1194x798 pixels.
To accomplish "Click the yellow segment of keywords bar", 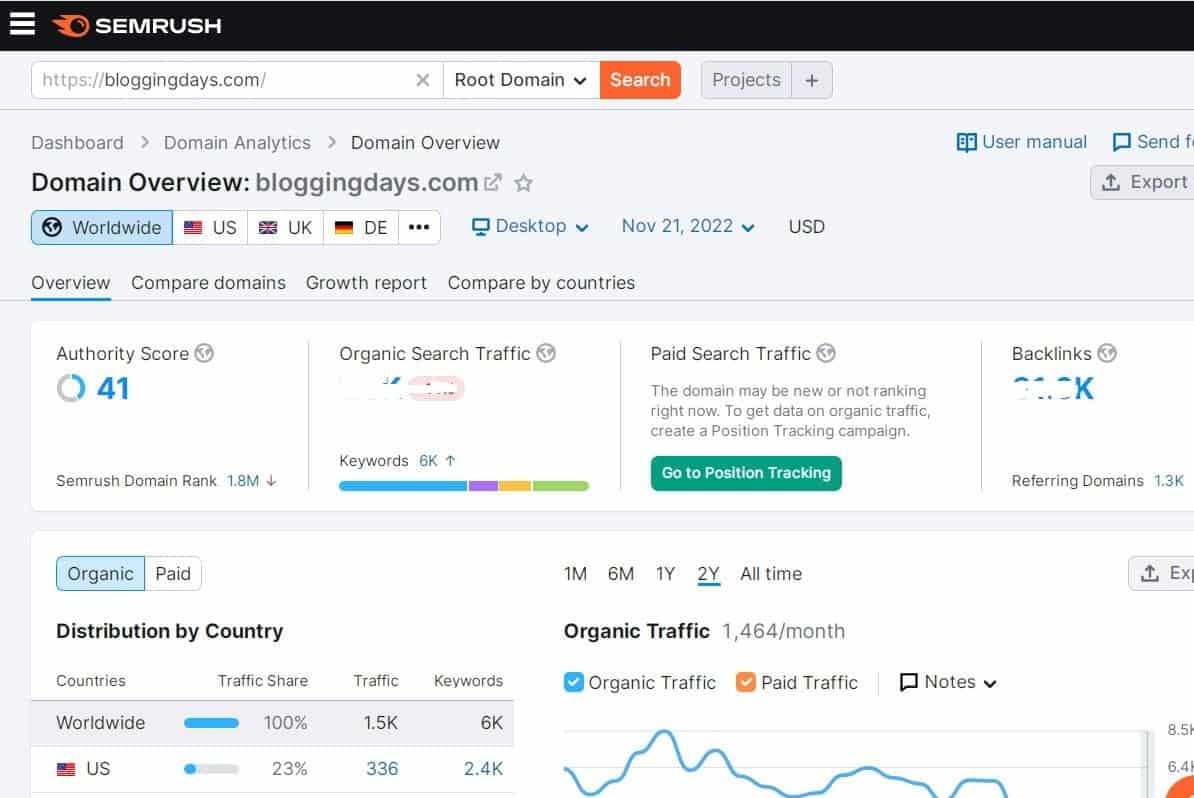I will tap(516, 486).
